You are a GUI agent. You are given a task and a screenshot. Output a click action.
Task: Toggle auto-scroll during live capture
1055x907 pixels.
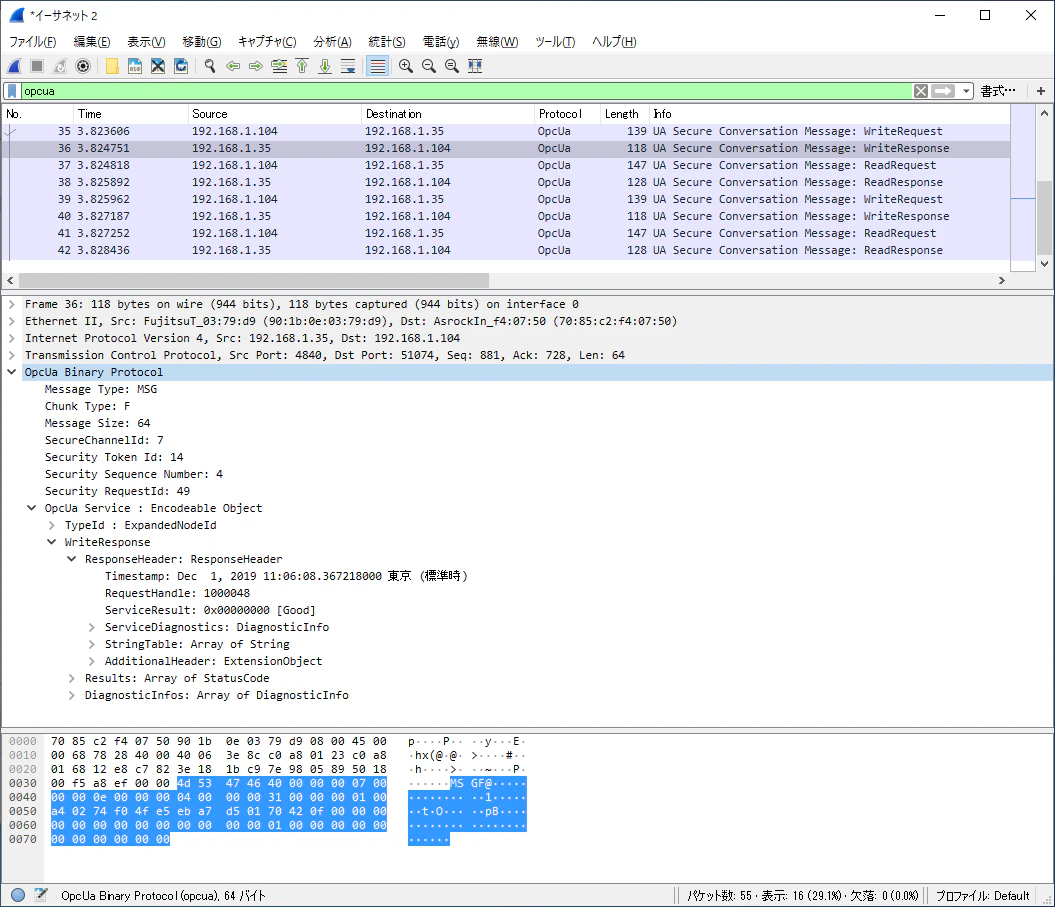click(x=348, y=66)
